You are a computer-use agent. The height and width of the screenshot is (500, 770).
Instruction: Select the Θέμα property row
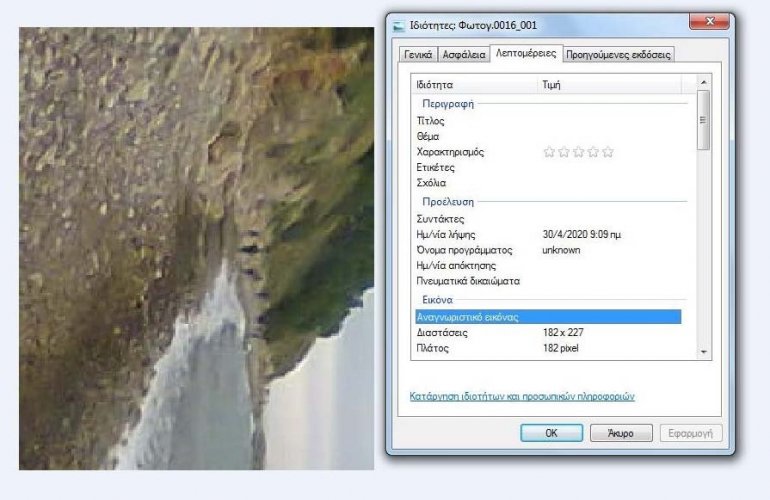[548, 136]
